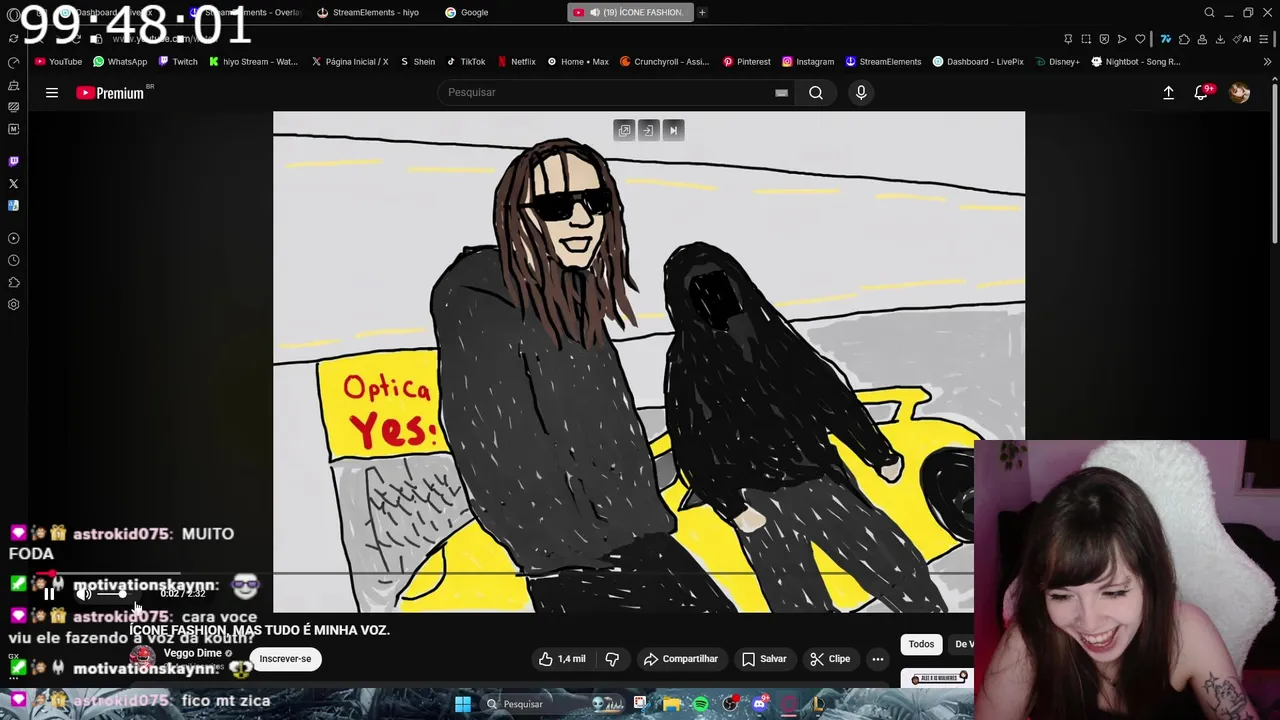Open the M icon in browser sidebar
Viewport: 1280px width, 720px height.
coord(13,129)
